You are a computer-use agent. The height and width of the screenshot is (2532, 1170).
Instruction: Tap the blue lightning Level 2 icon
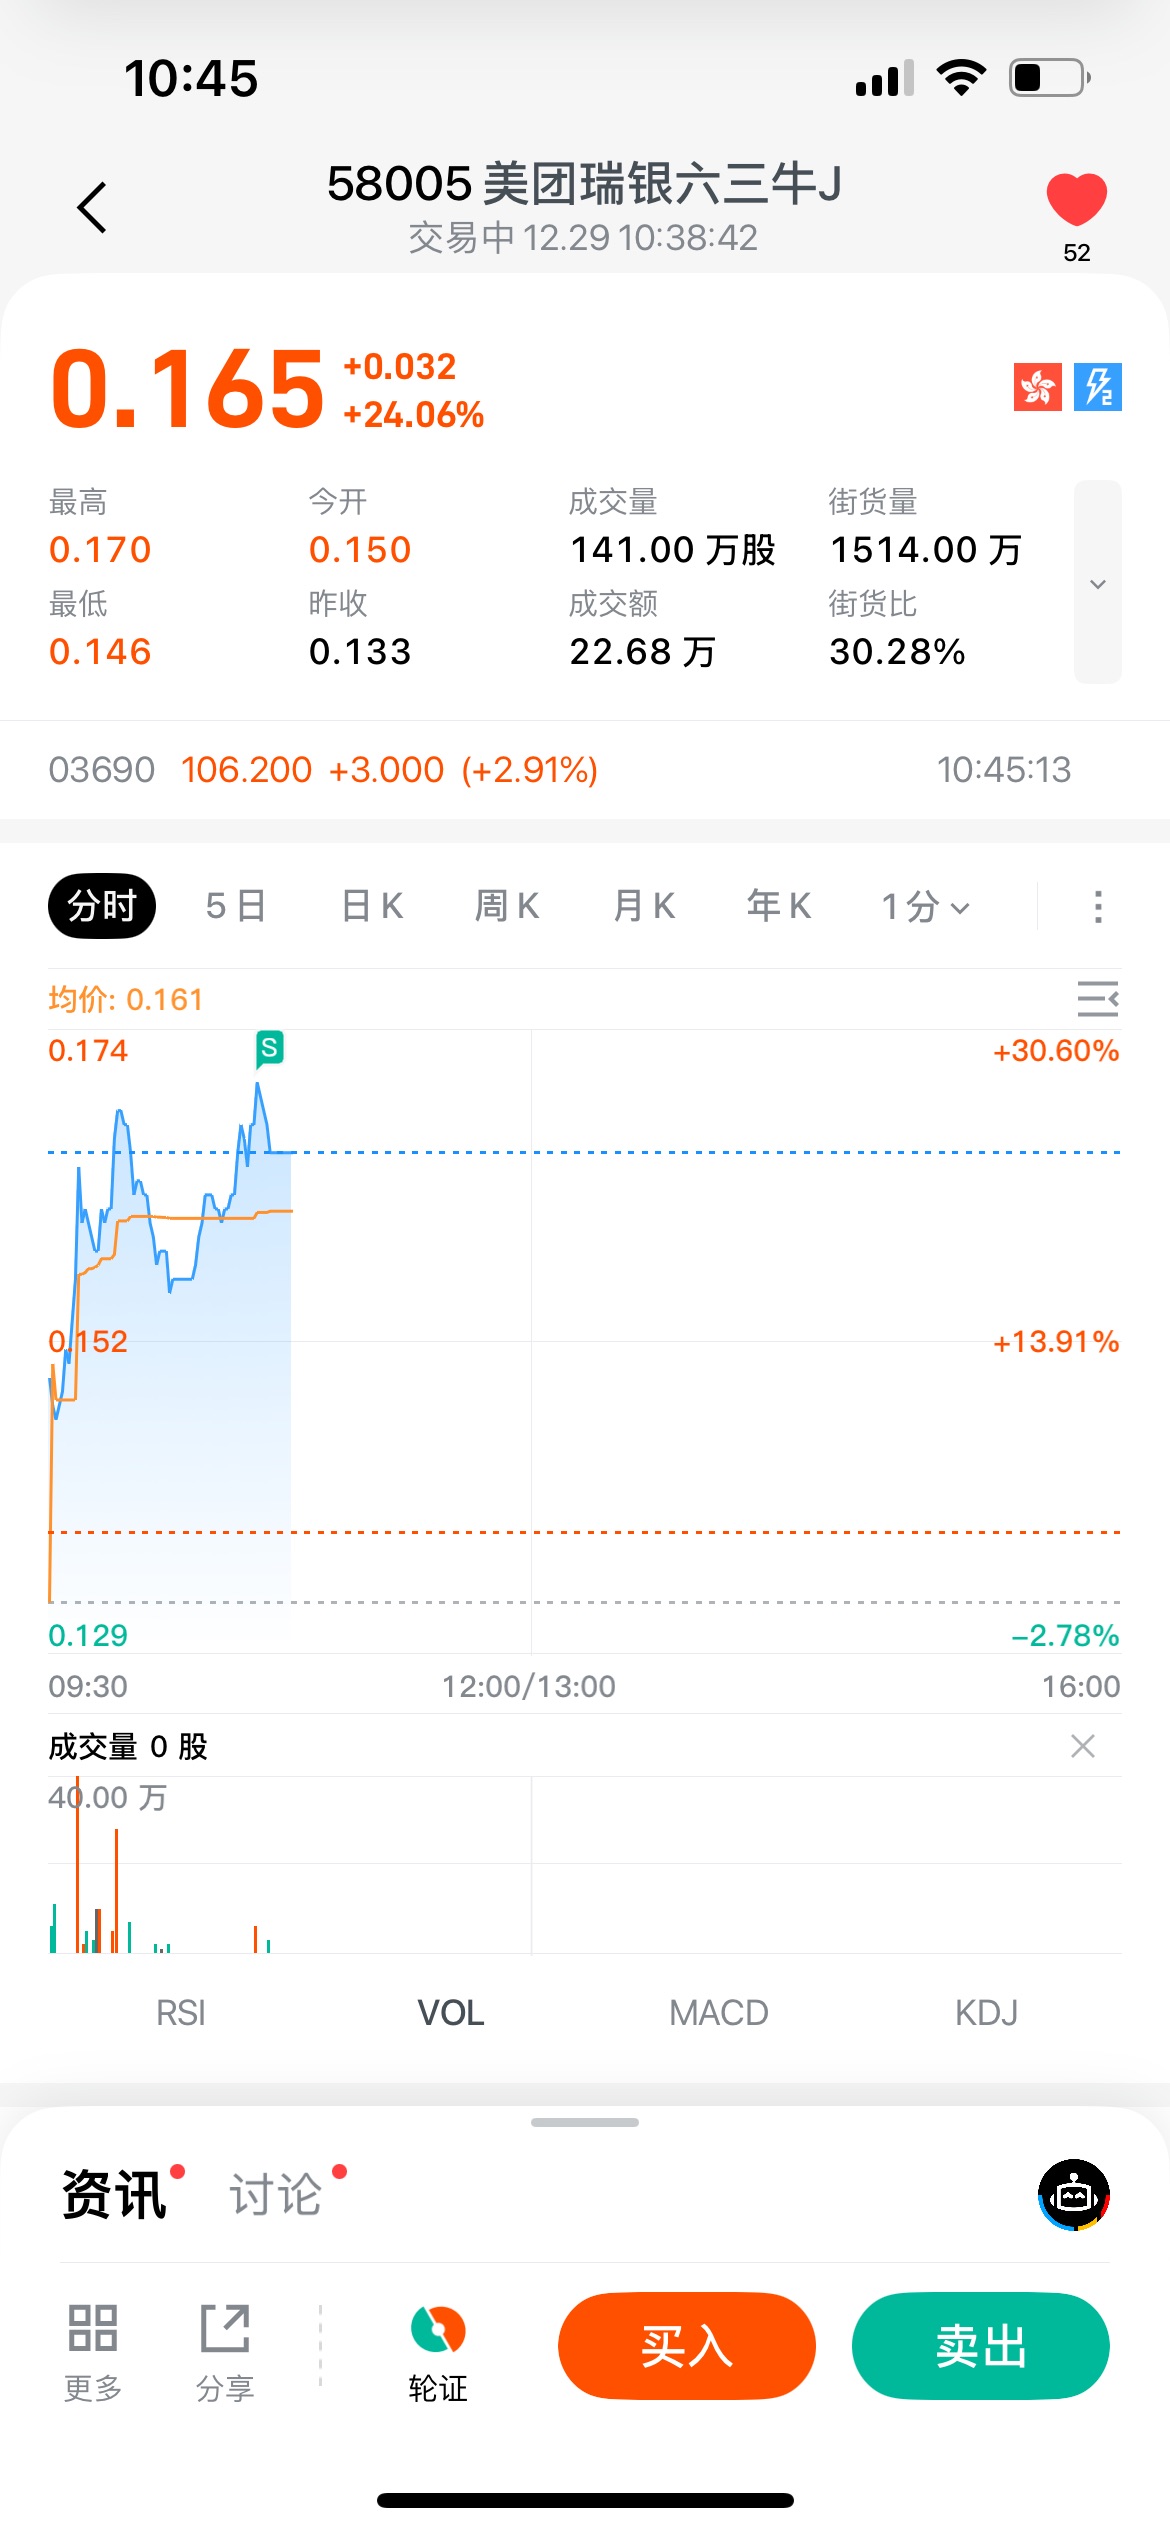(1097, 387)
